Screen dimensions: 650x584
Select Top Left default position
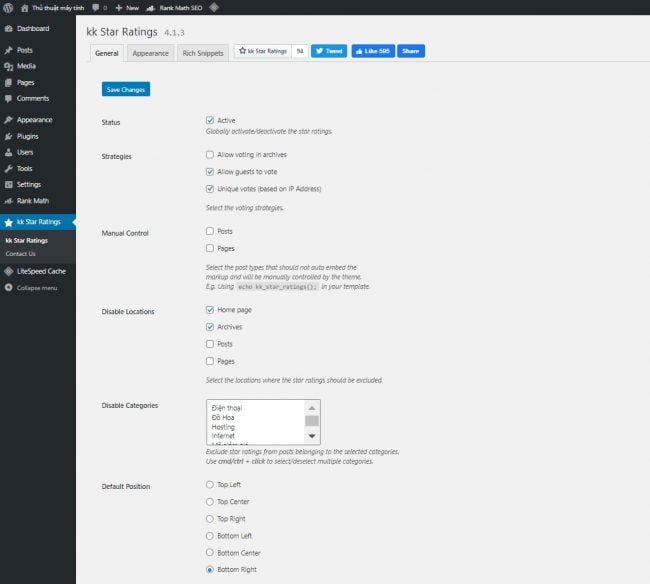[210, 485]
